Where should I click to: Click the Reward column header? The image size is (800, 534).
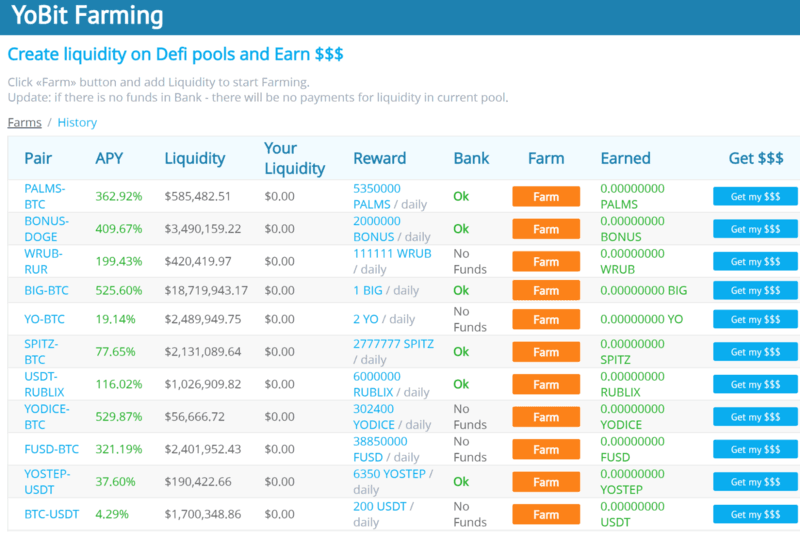(380, 158)
